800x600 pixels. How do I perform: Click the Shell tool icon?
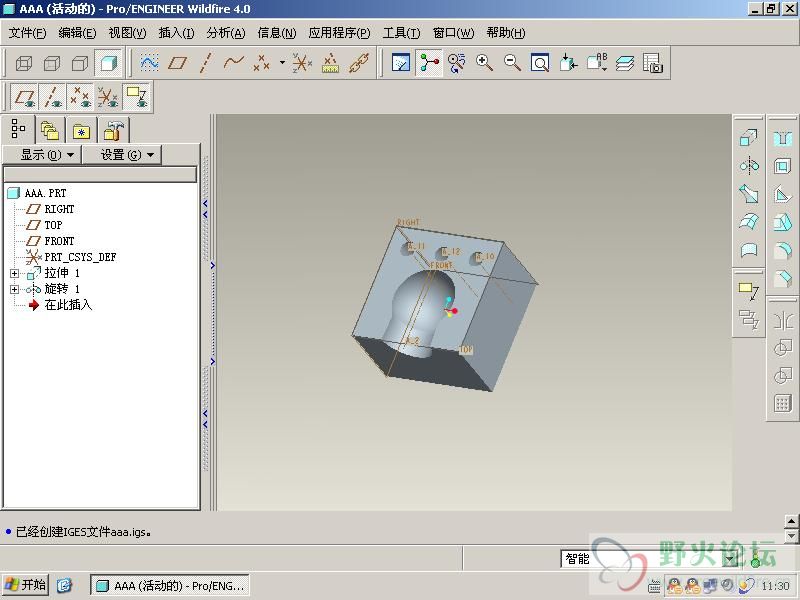tap(783, 166)
